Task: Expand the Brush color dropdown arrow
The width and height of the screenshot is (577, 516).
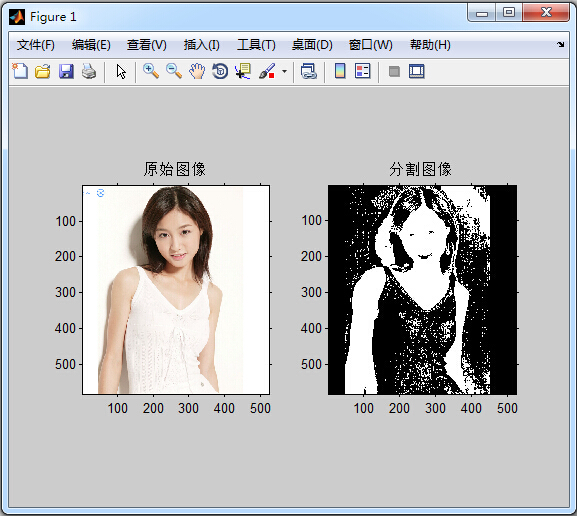Action: pos(284,71)
